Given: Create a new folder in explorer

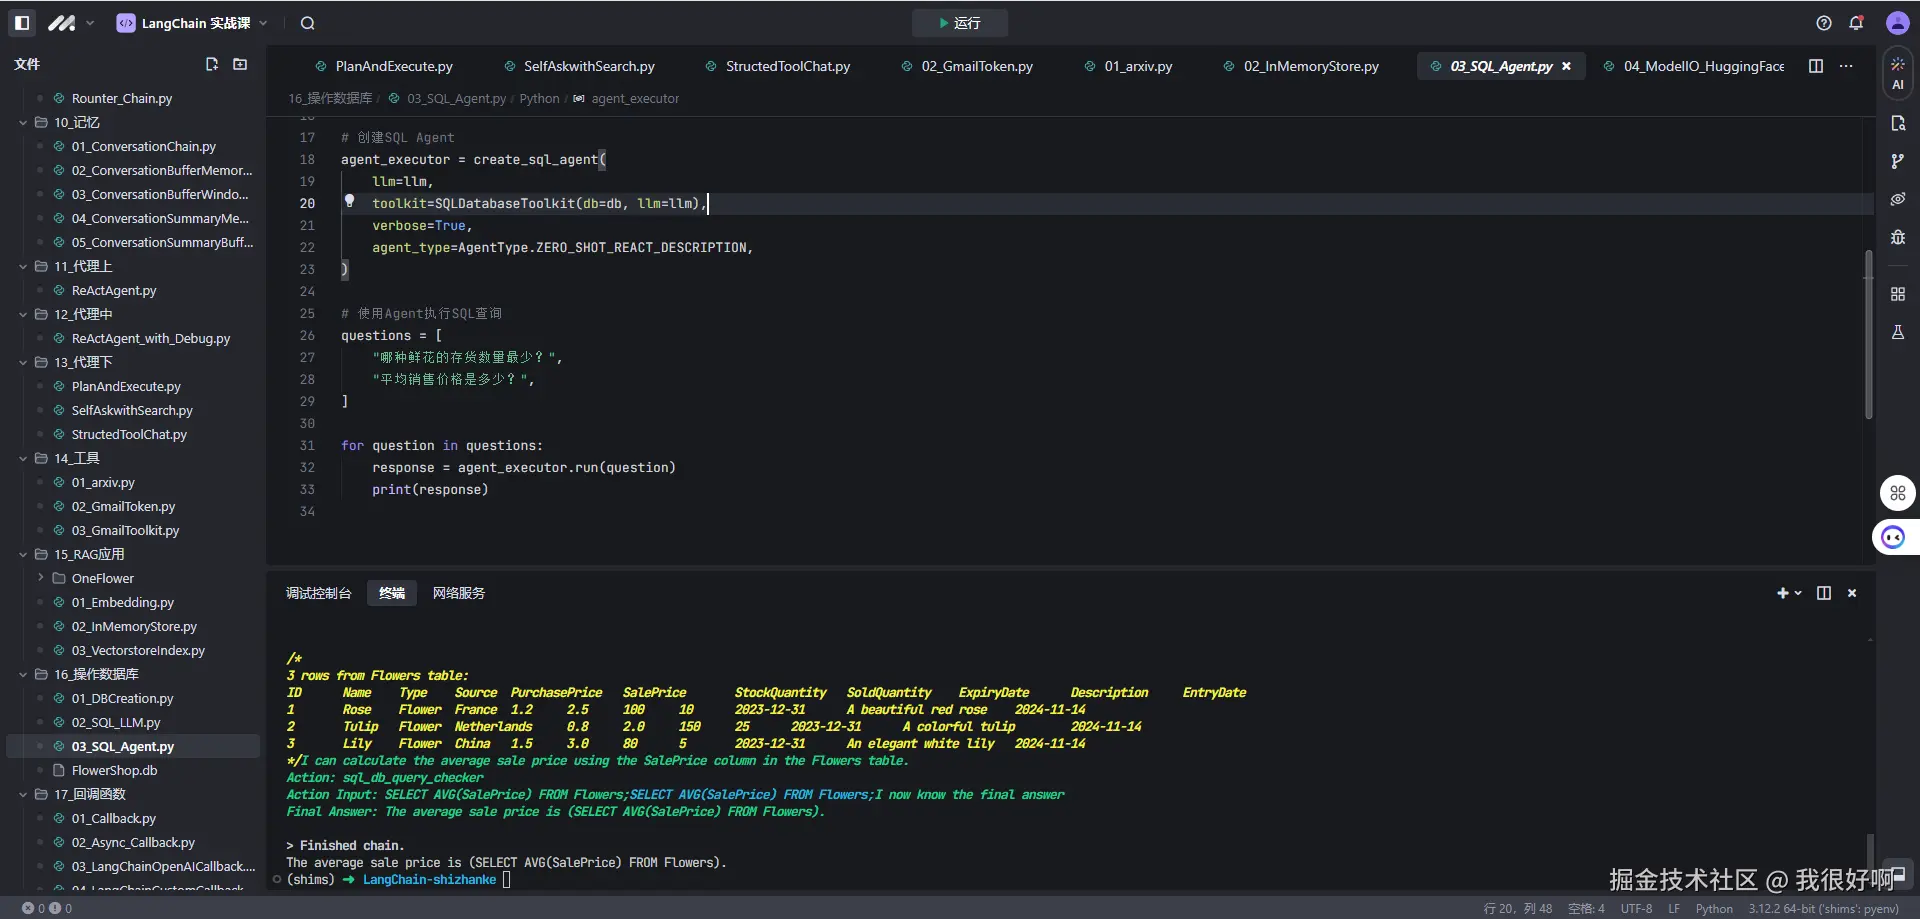Looking at the screenshot, I should [240, 64].
